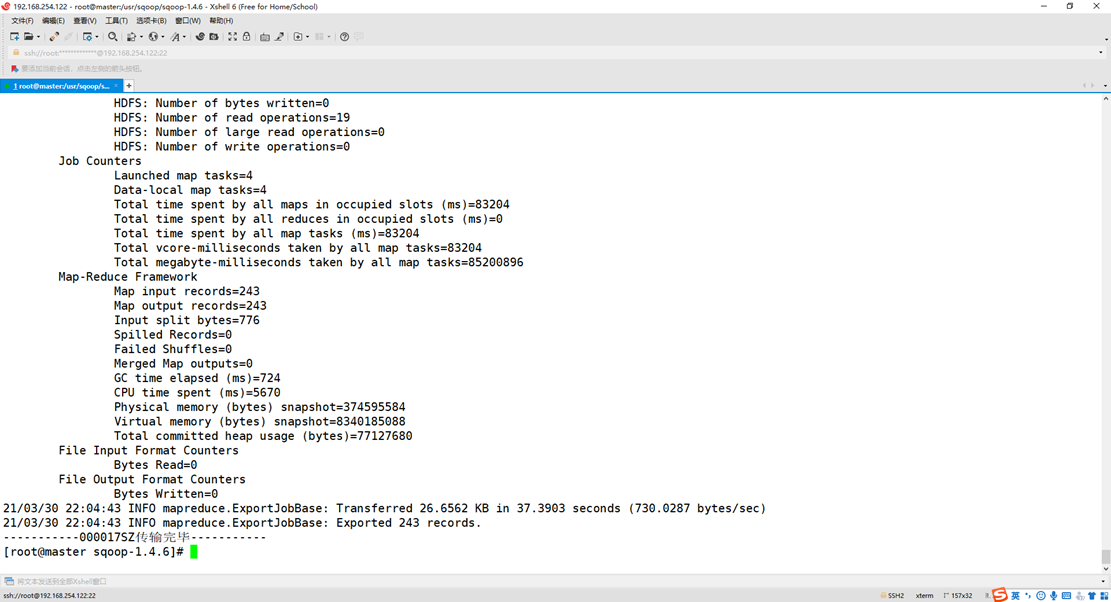The image size is (1111, 602).
Task: Click the 157x32 terminal size entry
Action: click(x=958, y=596)
